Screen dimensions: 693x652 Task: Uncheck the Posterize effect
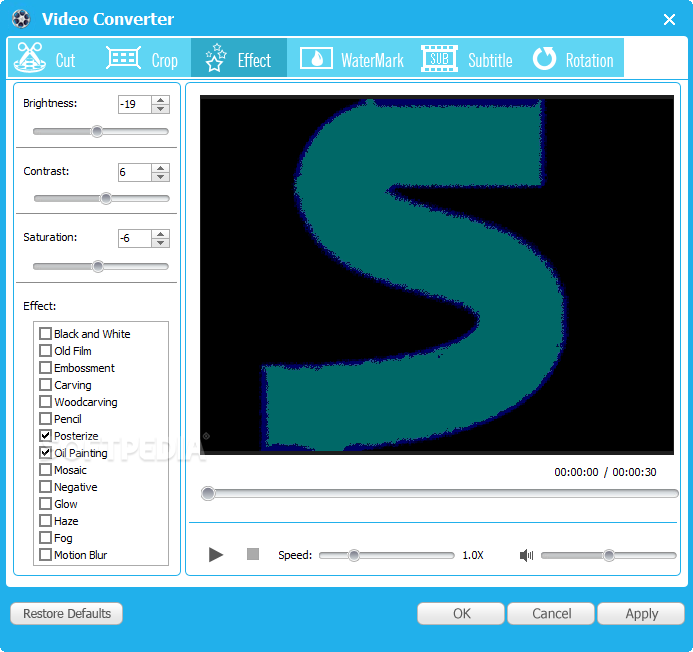[x=45, y=435]
